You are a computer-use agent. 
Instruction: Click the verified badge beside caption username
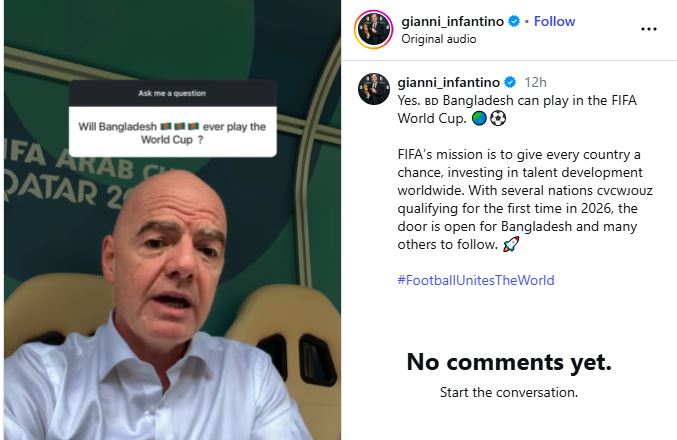pyautogui.click(x=510, y=82)
